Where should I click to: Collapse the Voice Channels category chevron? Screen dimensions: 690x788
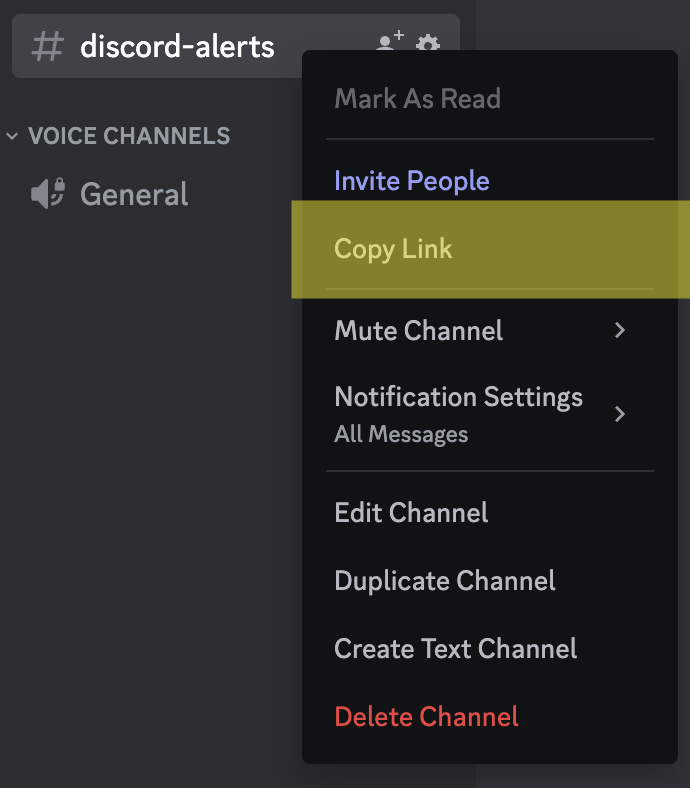pyautogui.click(x=13, y=136)
